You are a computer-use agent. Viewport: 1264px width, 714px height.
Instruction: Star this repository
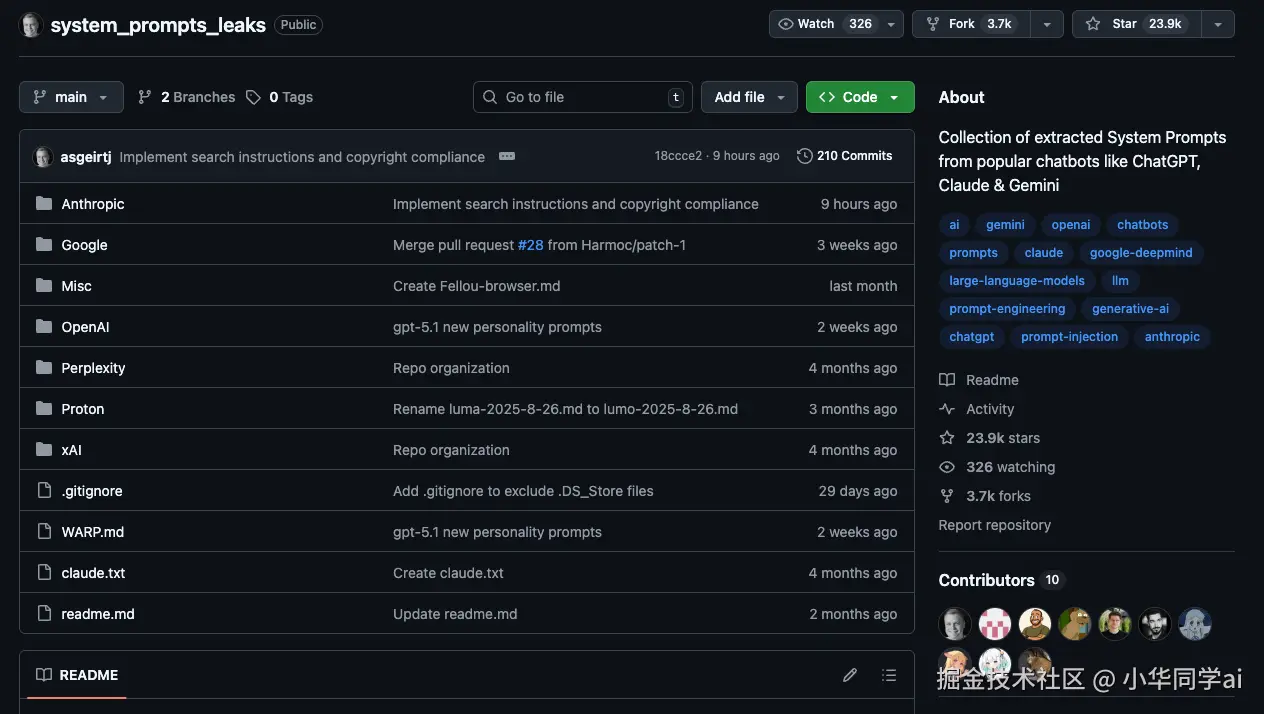point(1134,24)
